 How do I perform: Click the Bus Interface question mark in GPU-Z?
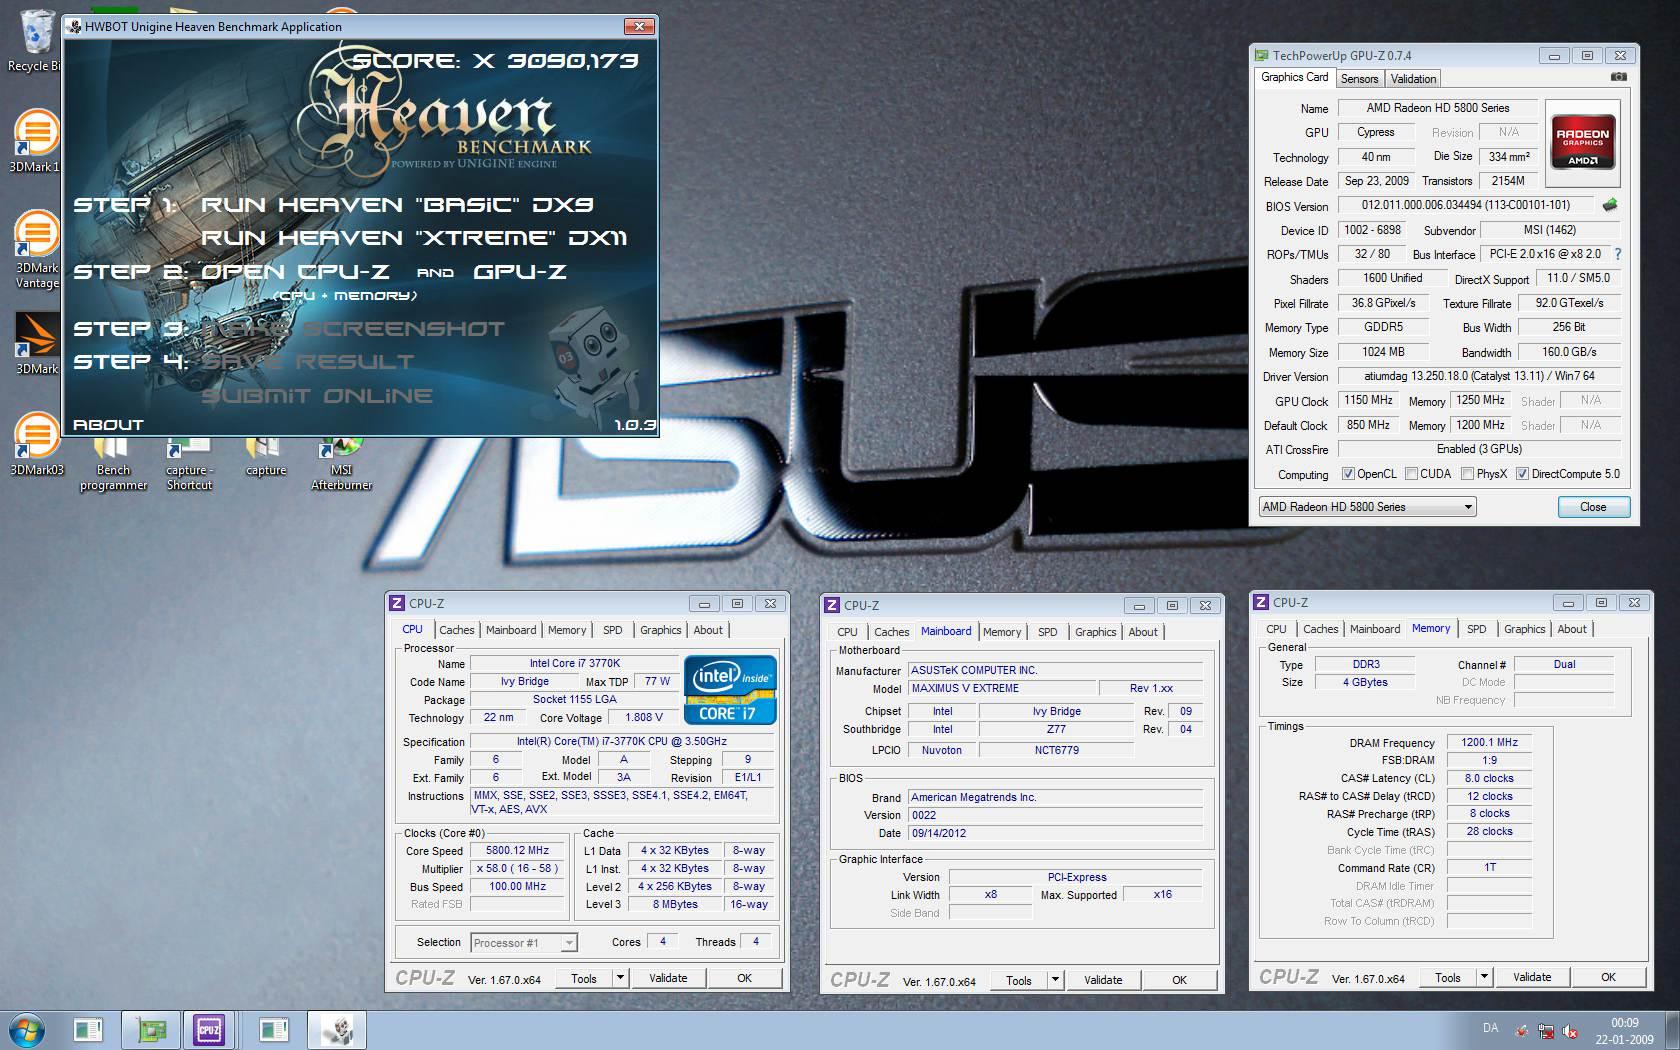click(1617, 254)
